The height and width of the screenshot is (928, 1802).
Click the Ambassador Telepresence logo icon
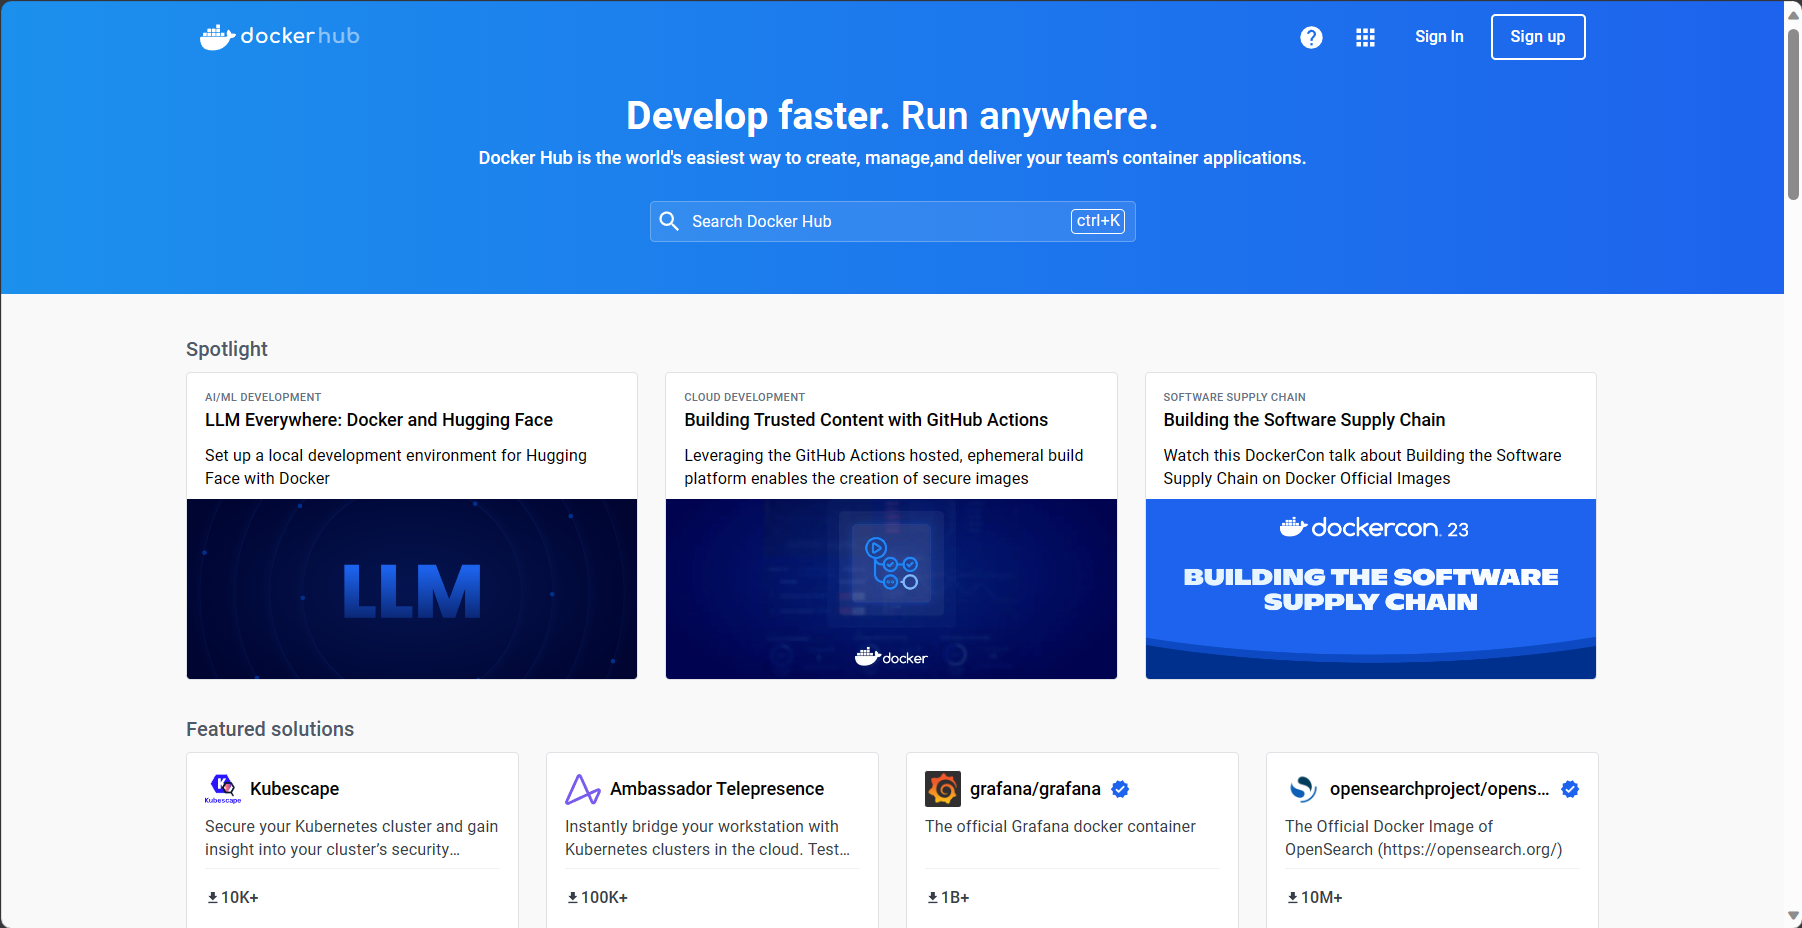click(x=582, y=789)
